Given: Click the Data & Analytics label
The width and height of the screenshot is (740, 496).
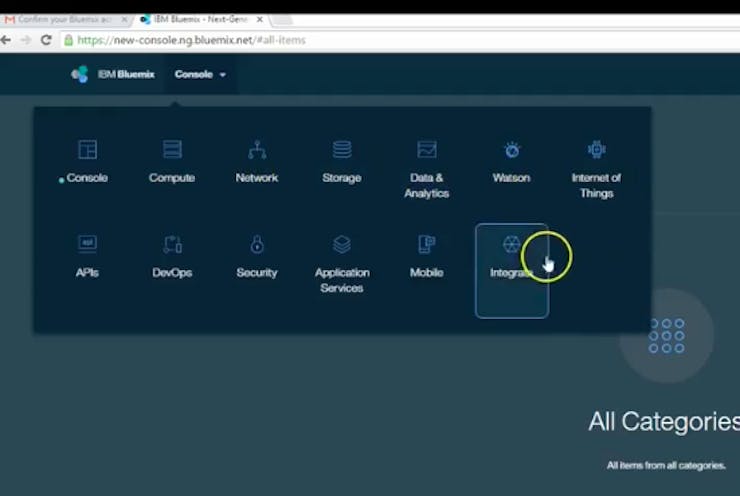Looking at the screenshot, I should (x=427, y=185).
